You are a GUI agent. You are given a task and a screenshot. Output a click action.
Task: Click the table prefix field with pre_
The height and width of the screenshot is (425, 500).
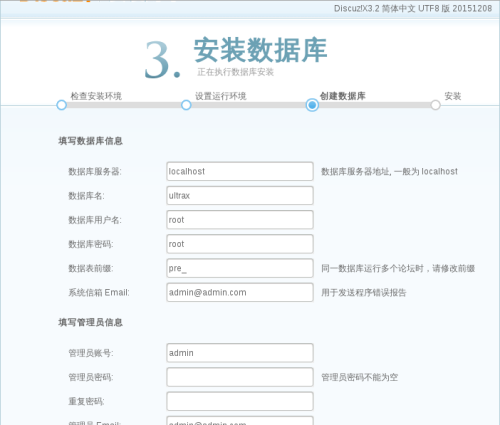(240, 268)
